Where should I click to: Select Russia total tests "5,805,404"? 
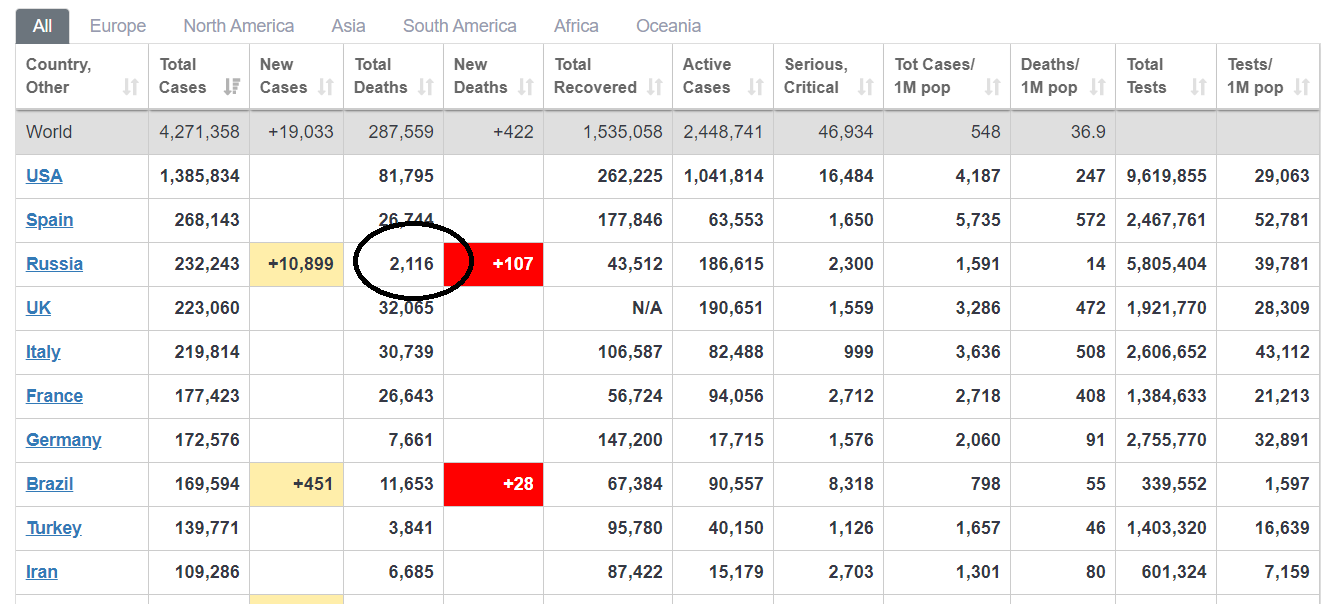pyautogui.click(x=1167, y=264)
